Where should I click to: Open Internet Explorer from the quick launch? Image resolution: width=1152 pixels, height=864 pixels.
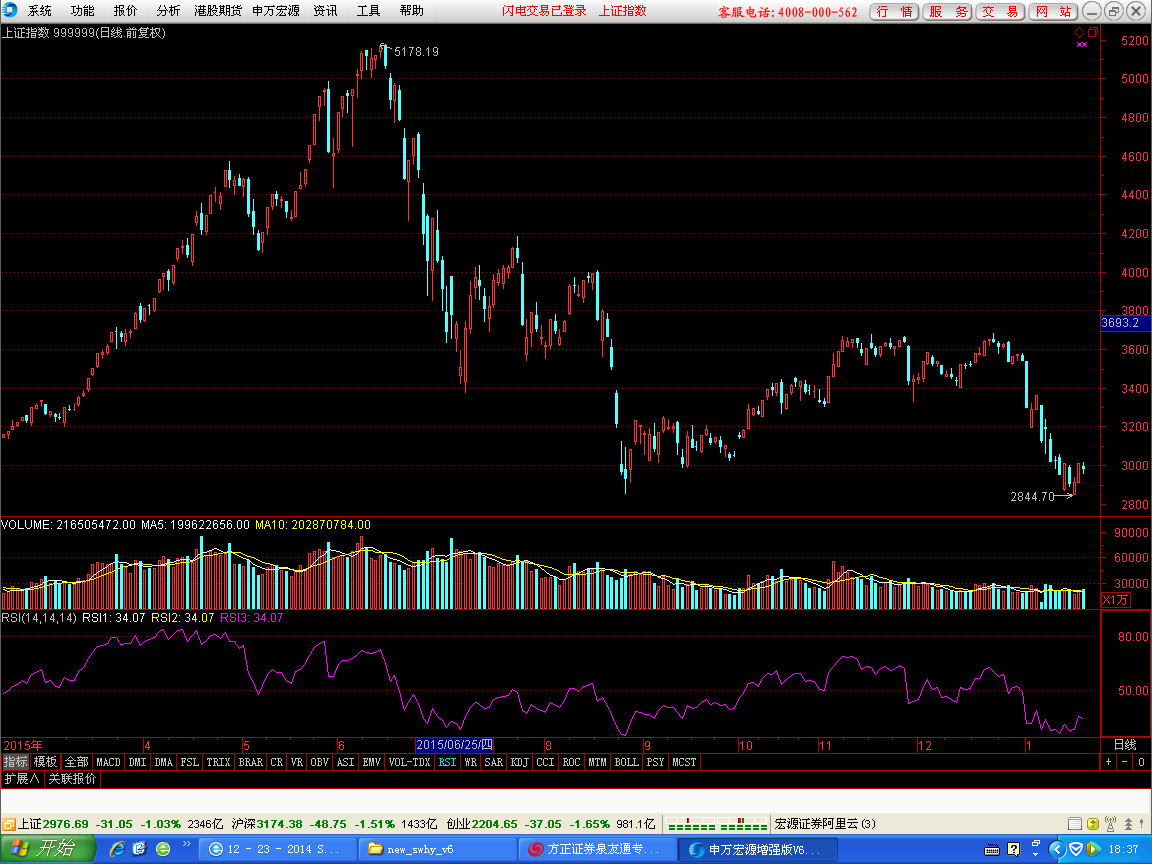click(x=117, y=849)
